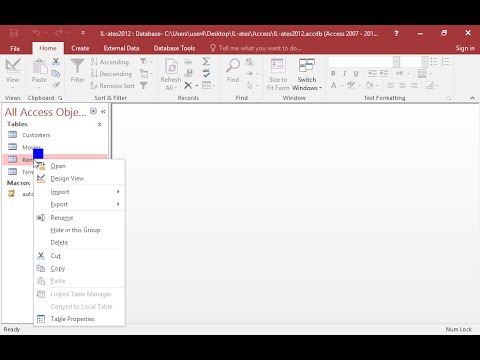Collapse the ribbon using the caret
Image resolution: width=480 pixels, height=360 pixels.
[472, 98]
